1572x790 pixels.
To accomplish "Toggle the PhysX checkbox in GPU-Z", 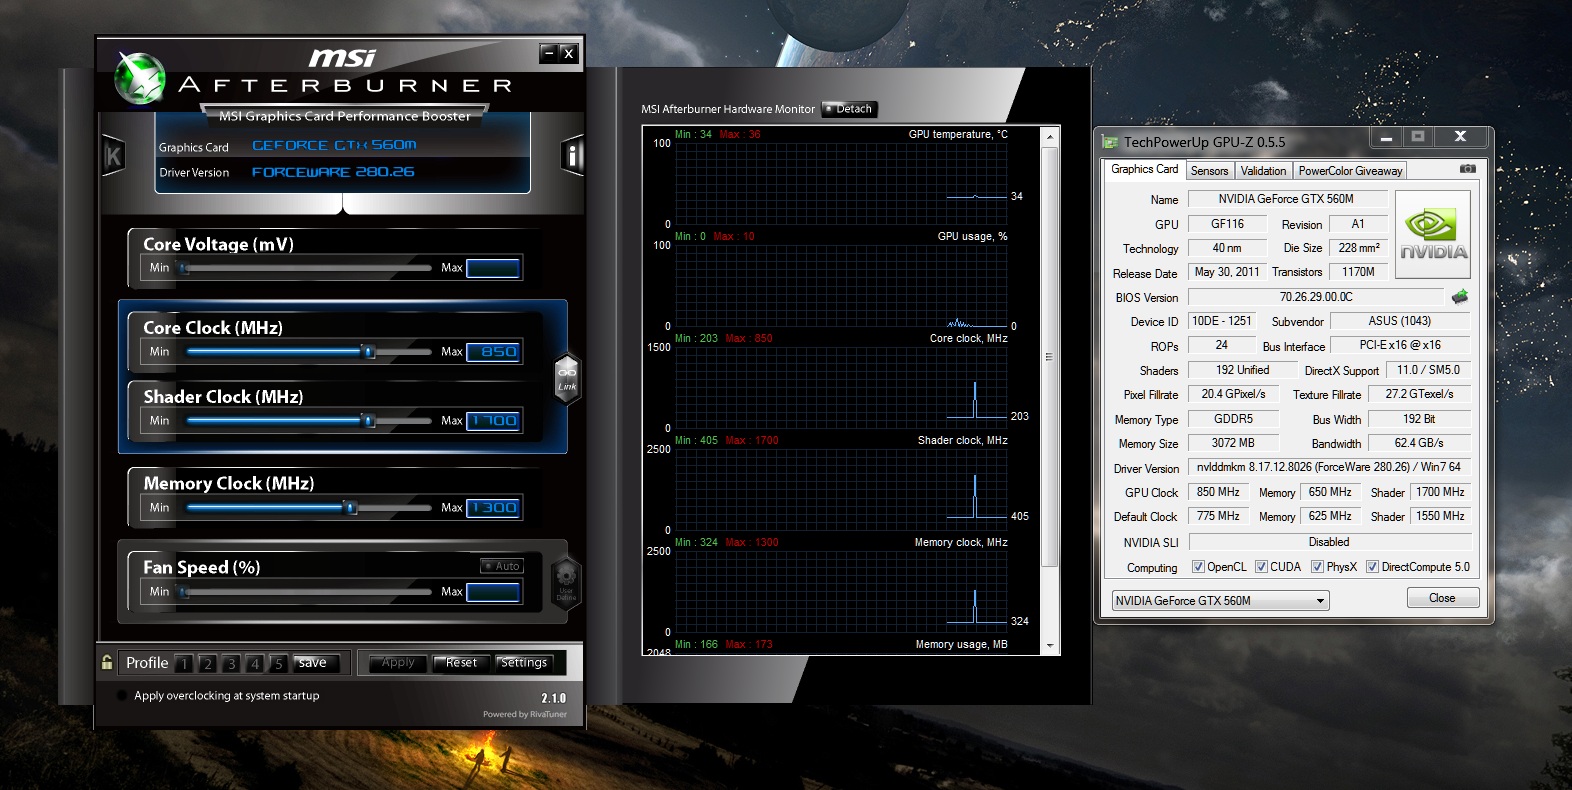I will pyautogui.click(x=1317, y=567).
